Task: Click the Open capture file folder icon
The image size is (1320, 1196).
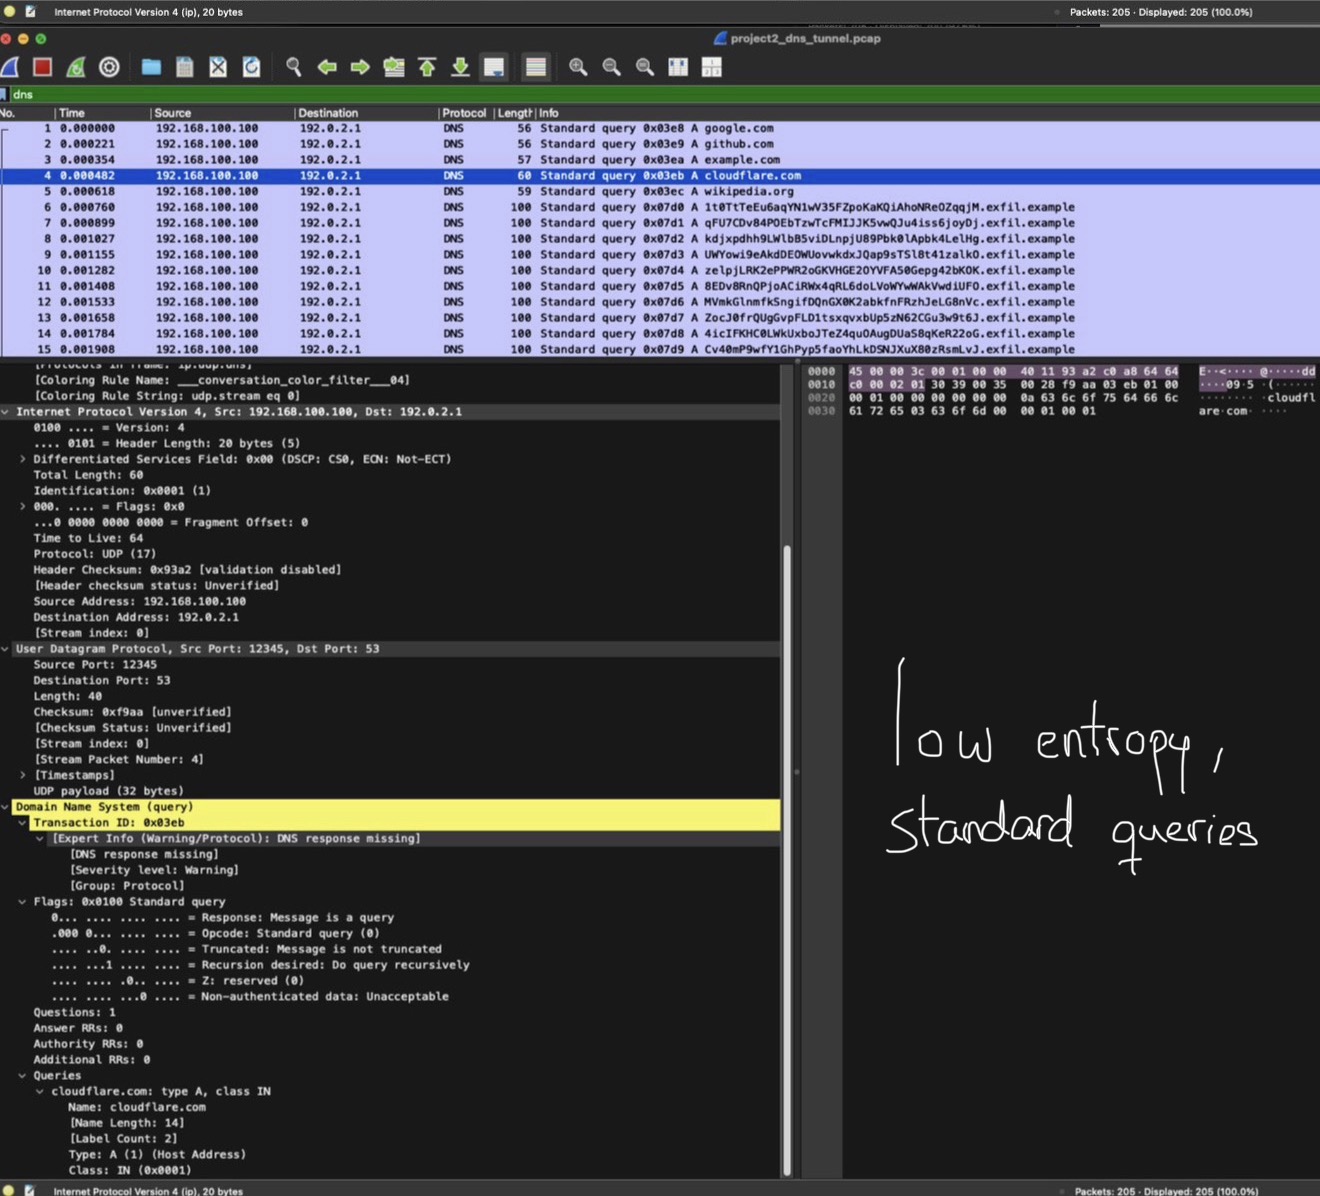Action: pos(151,67)
